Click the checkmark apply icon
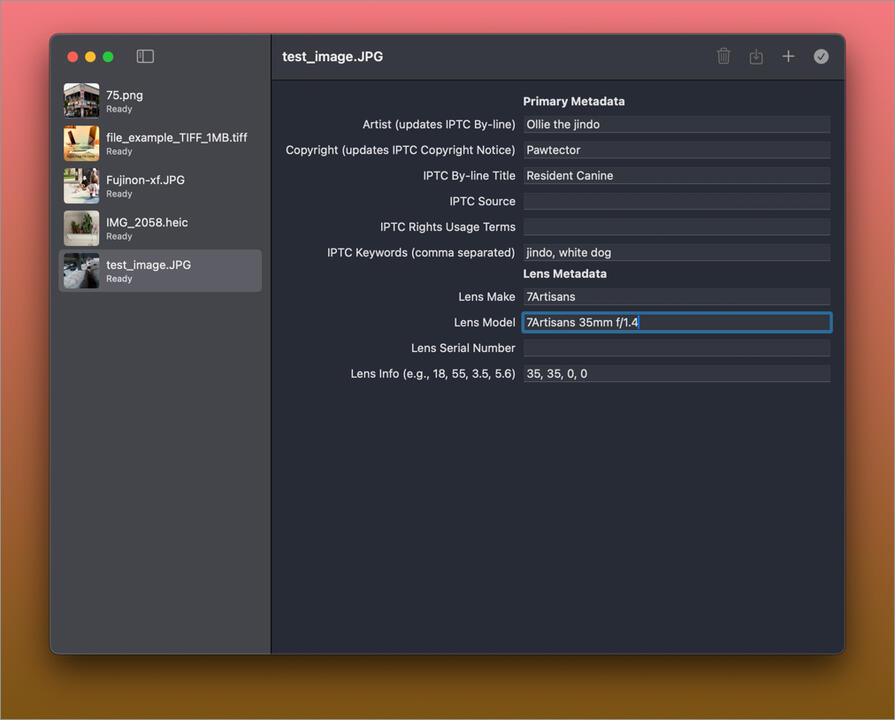Screen dimensions: 895x720 click(821, 57)
